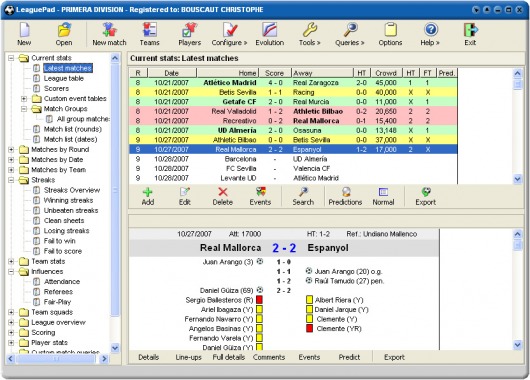
Task: Switch to the Details tab
Action: 148,357
